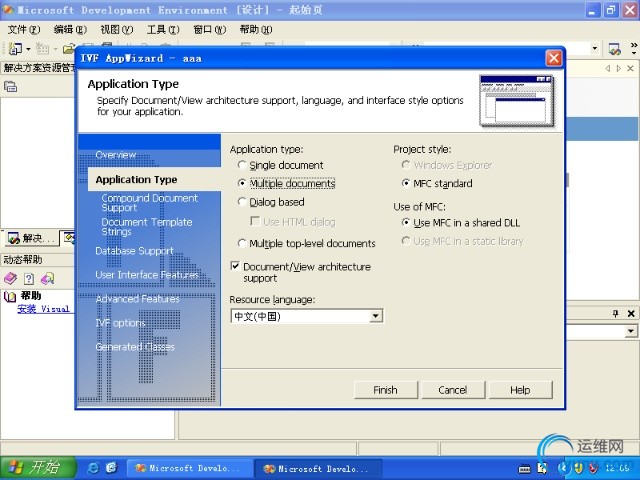Select Single document application type

(281, 165)
